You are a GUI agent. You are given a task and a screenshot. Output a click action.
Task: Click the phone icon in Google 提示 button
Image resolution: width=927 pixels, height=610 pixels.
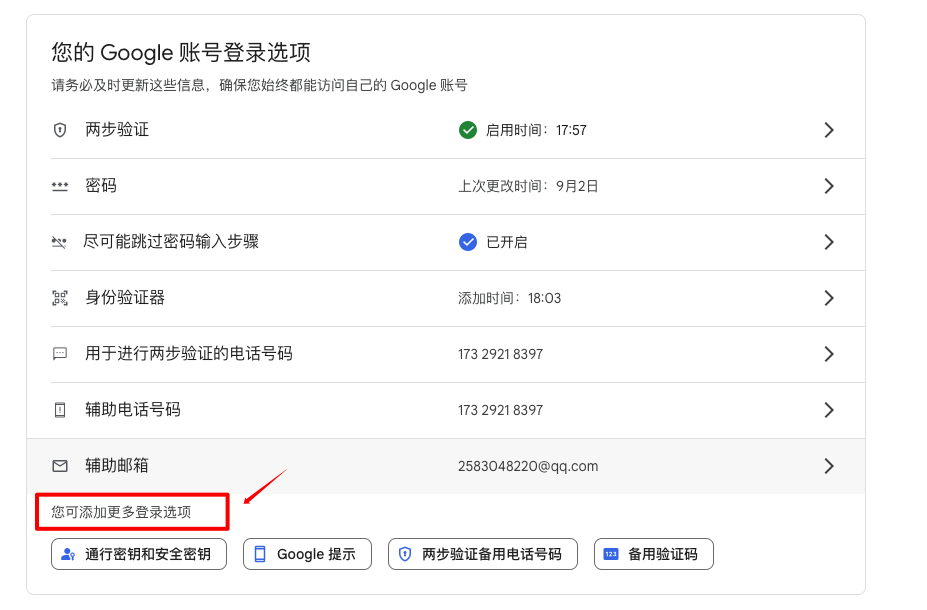click(260, 554)
